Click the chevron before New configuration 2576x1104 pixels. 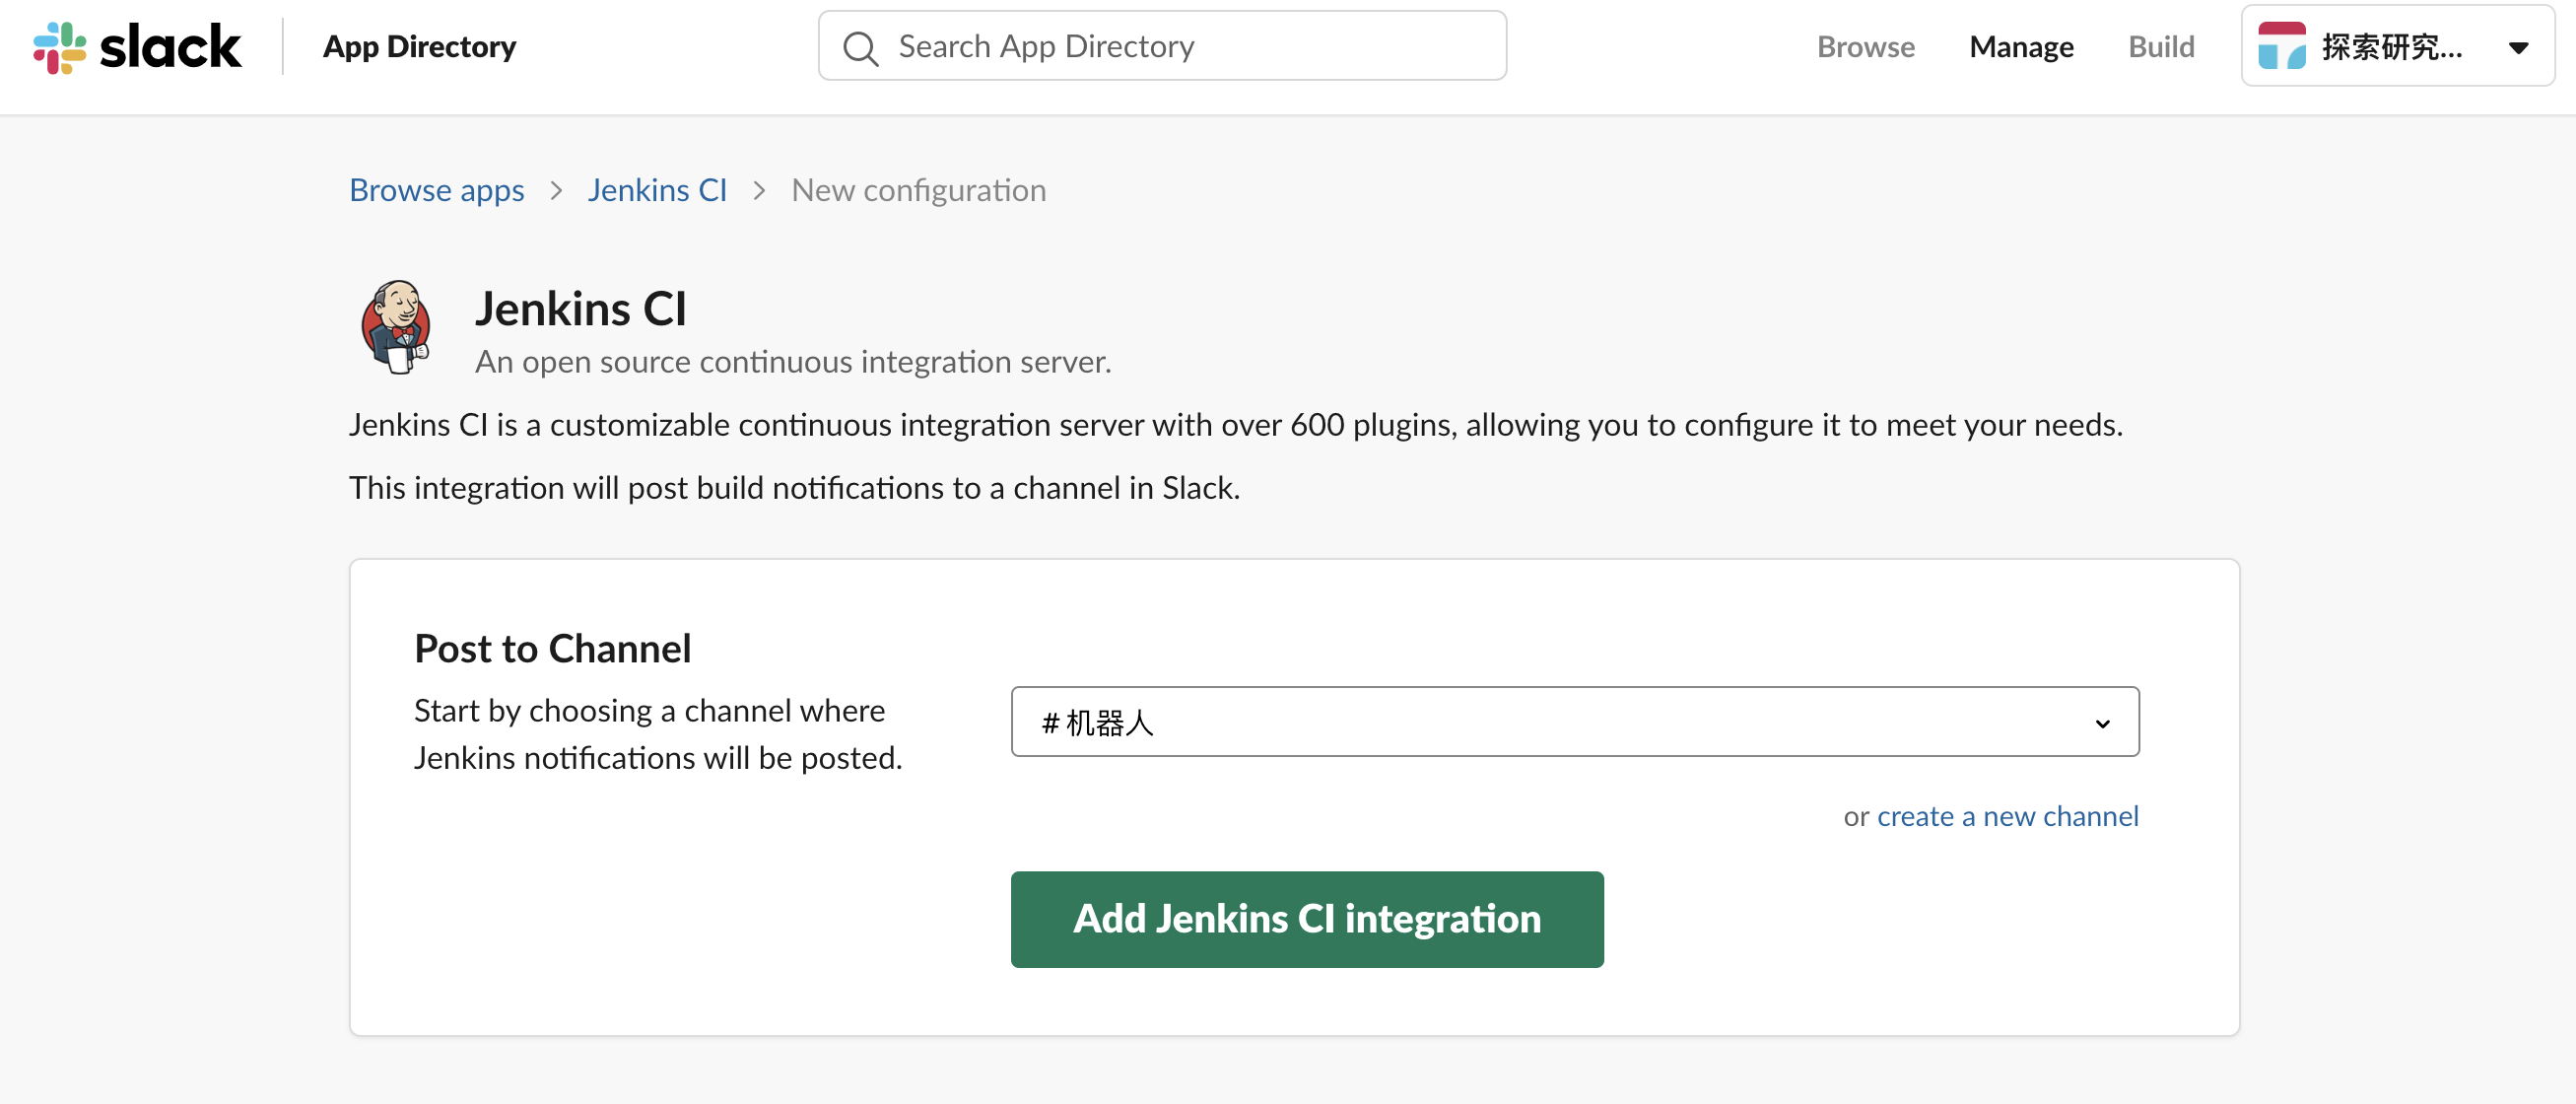759,190
